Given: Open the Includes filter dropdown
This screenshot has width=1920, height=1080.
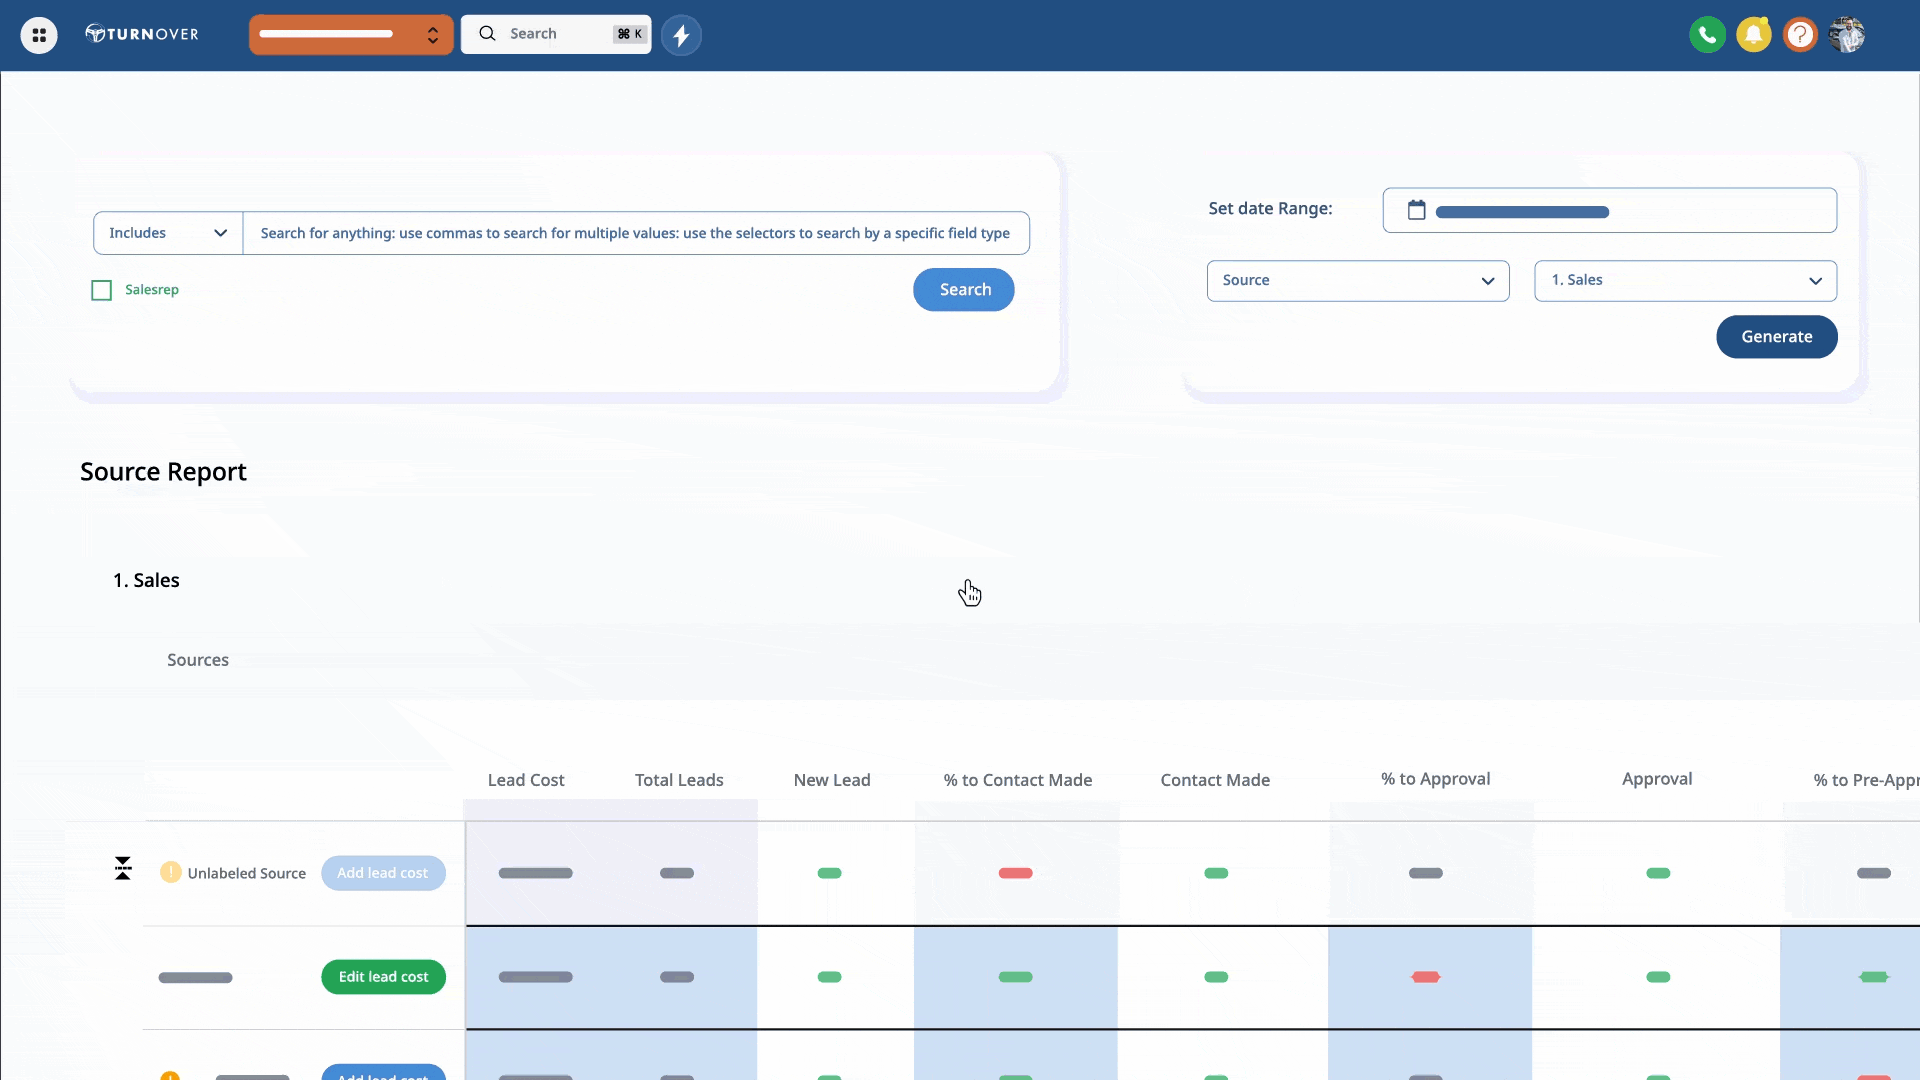Looking at the screenshot, I should click(168, 233).
